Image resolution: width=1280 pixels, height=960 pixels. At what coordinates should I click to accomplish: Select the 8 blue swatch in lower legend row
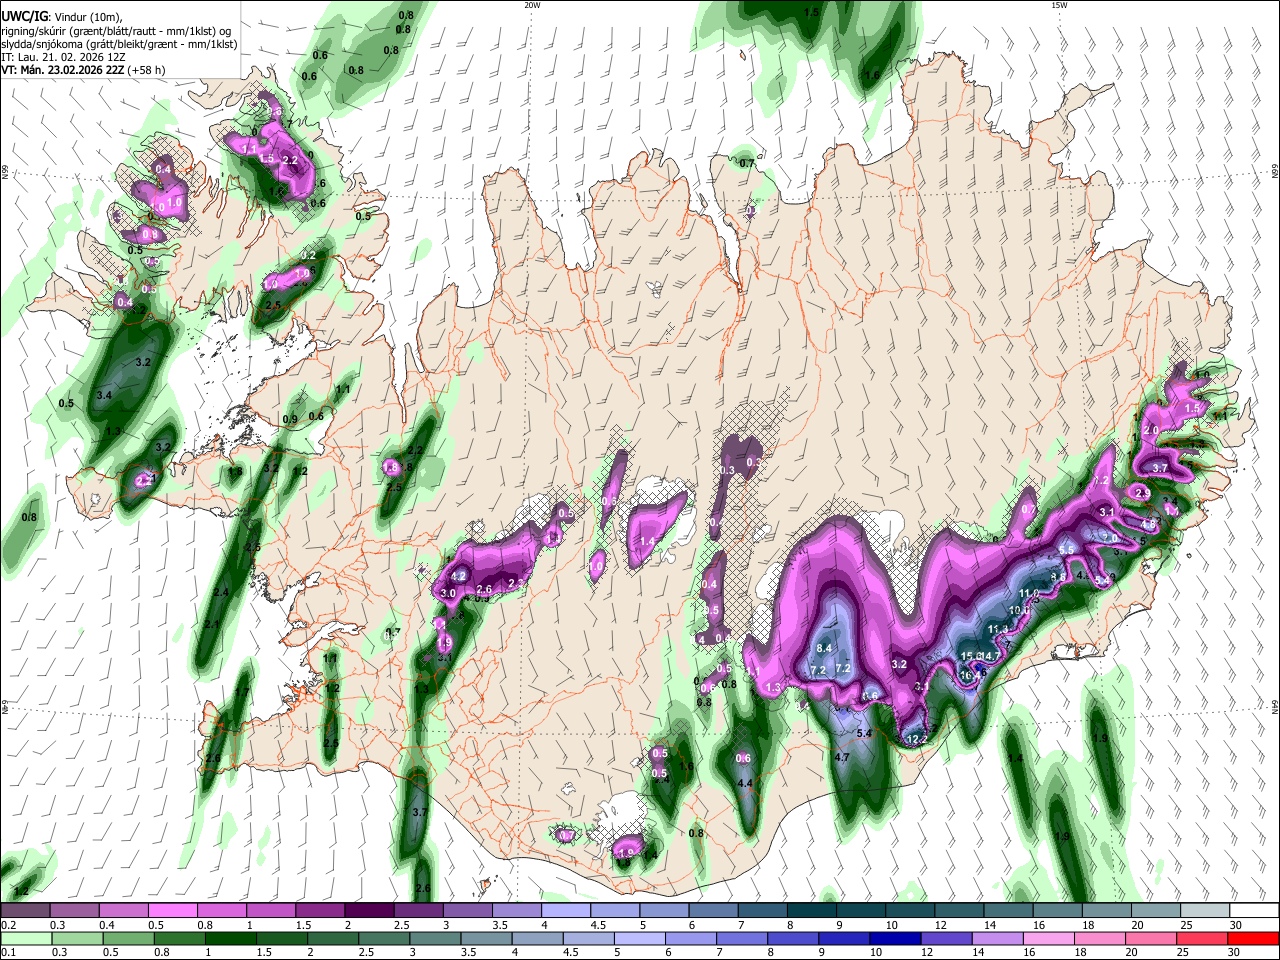pos(792,938)
